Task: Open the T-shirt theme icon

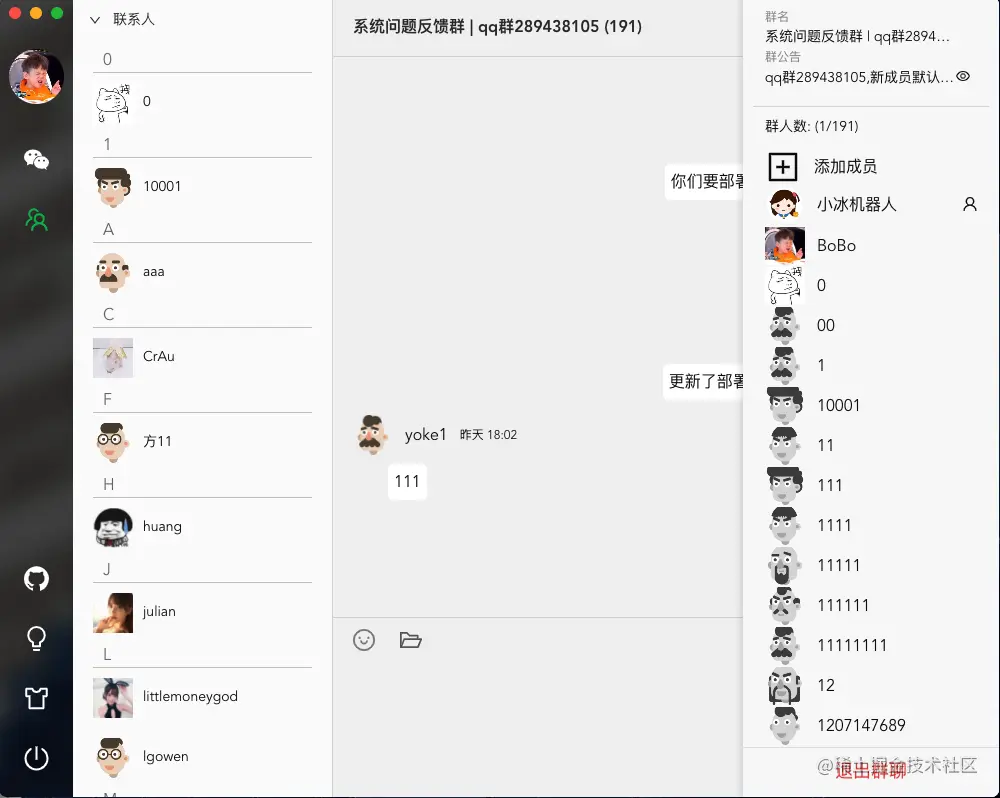Action: (x=36, y=698)
